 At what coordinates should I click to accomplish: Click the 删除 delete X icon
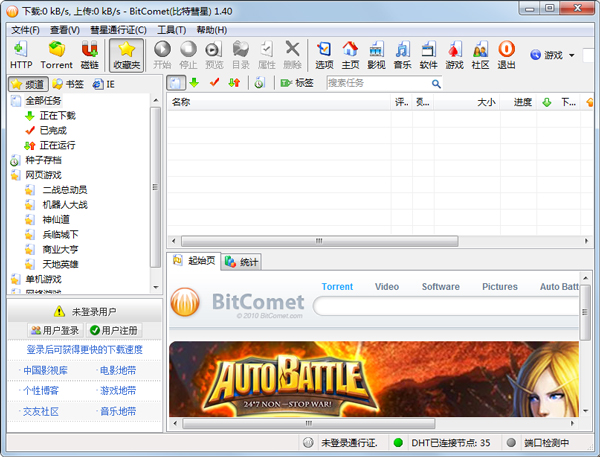pyautogui.click(x=292, y=55)
